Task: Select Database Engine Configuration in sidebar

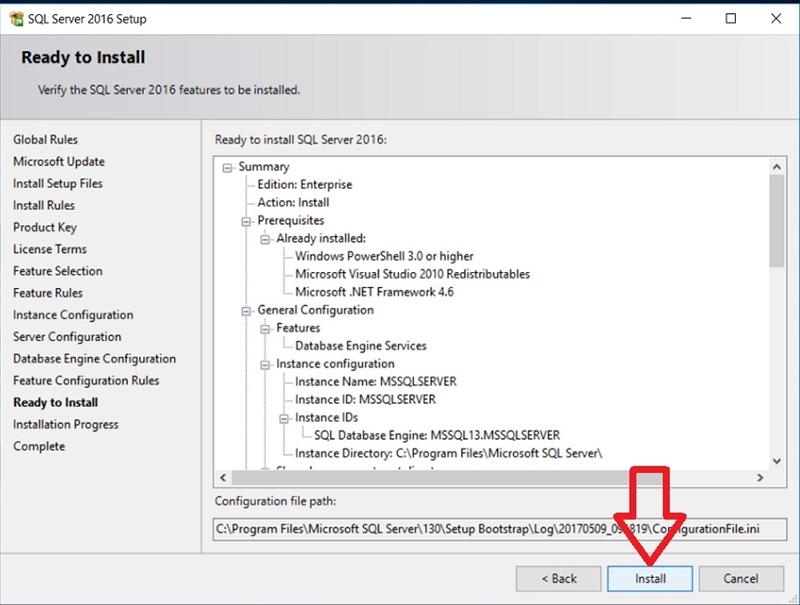Action: pos(94,359)
